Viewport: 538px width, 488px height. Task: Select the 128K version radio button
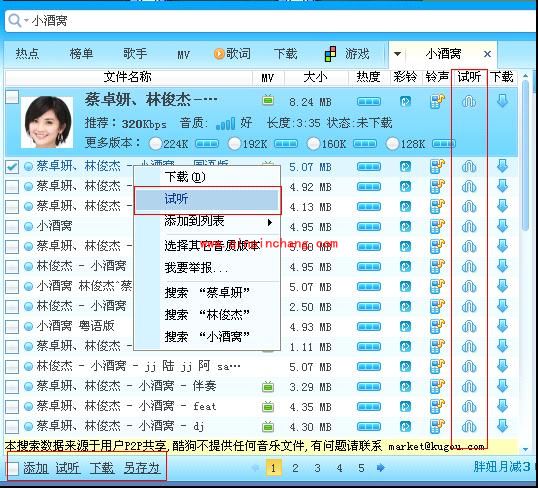pyautogui.click(x=392, y=143)
